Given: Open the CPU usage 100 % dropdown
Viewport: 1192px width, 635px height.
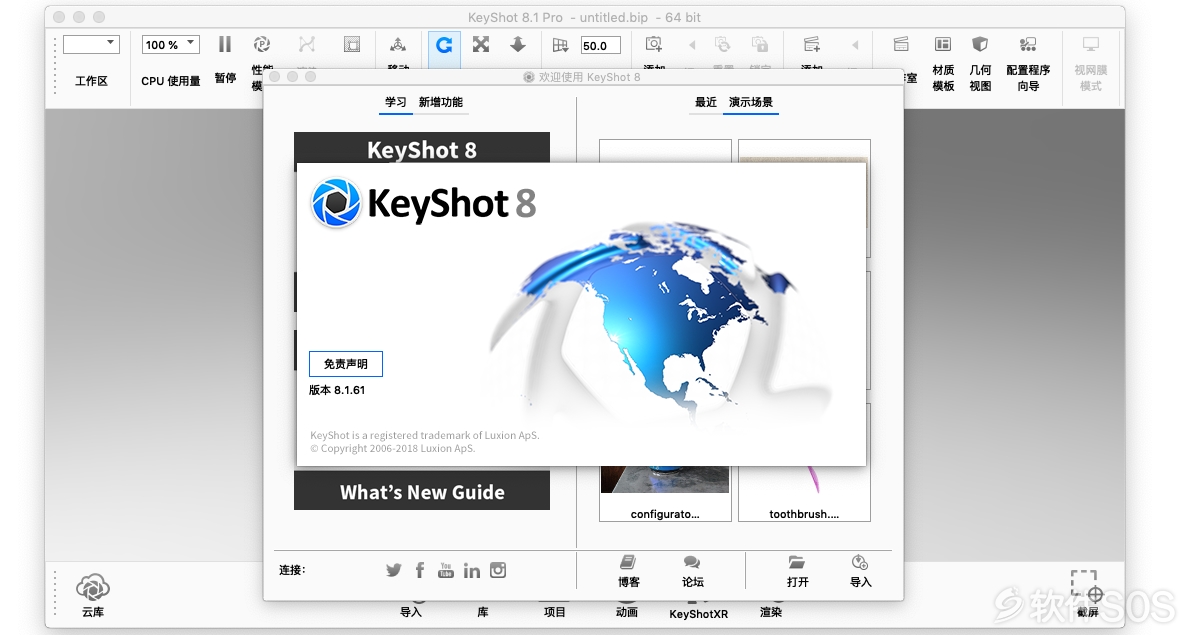Looking at the screenshot, I should point(170,45).
